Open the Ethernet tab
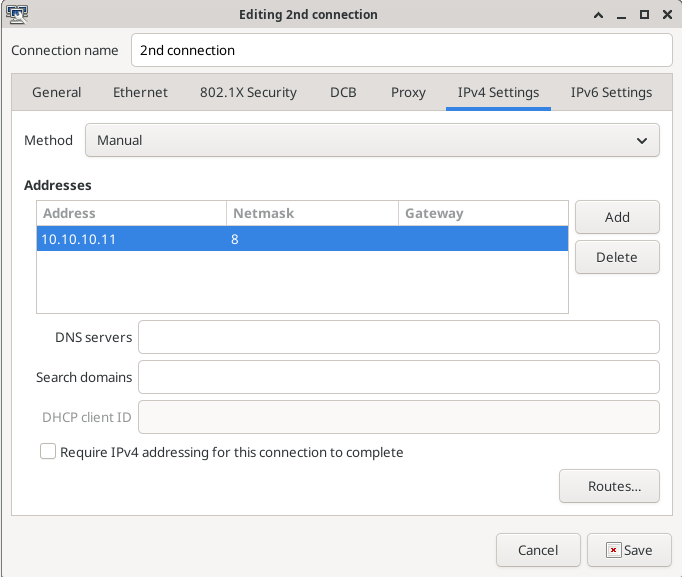 (140, 92)
